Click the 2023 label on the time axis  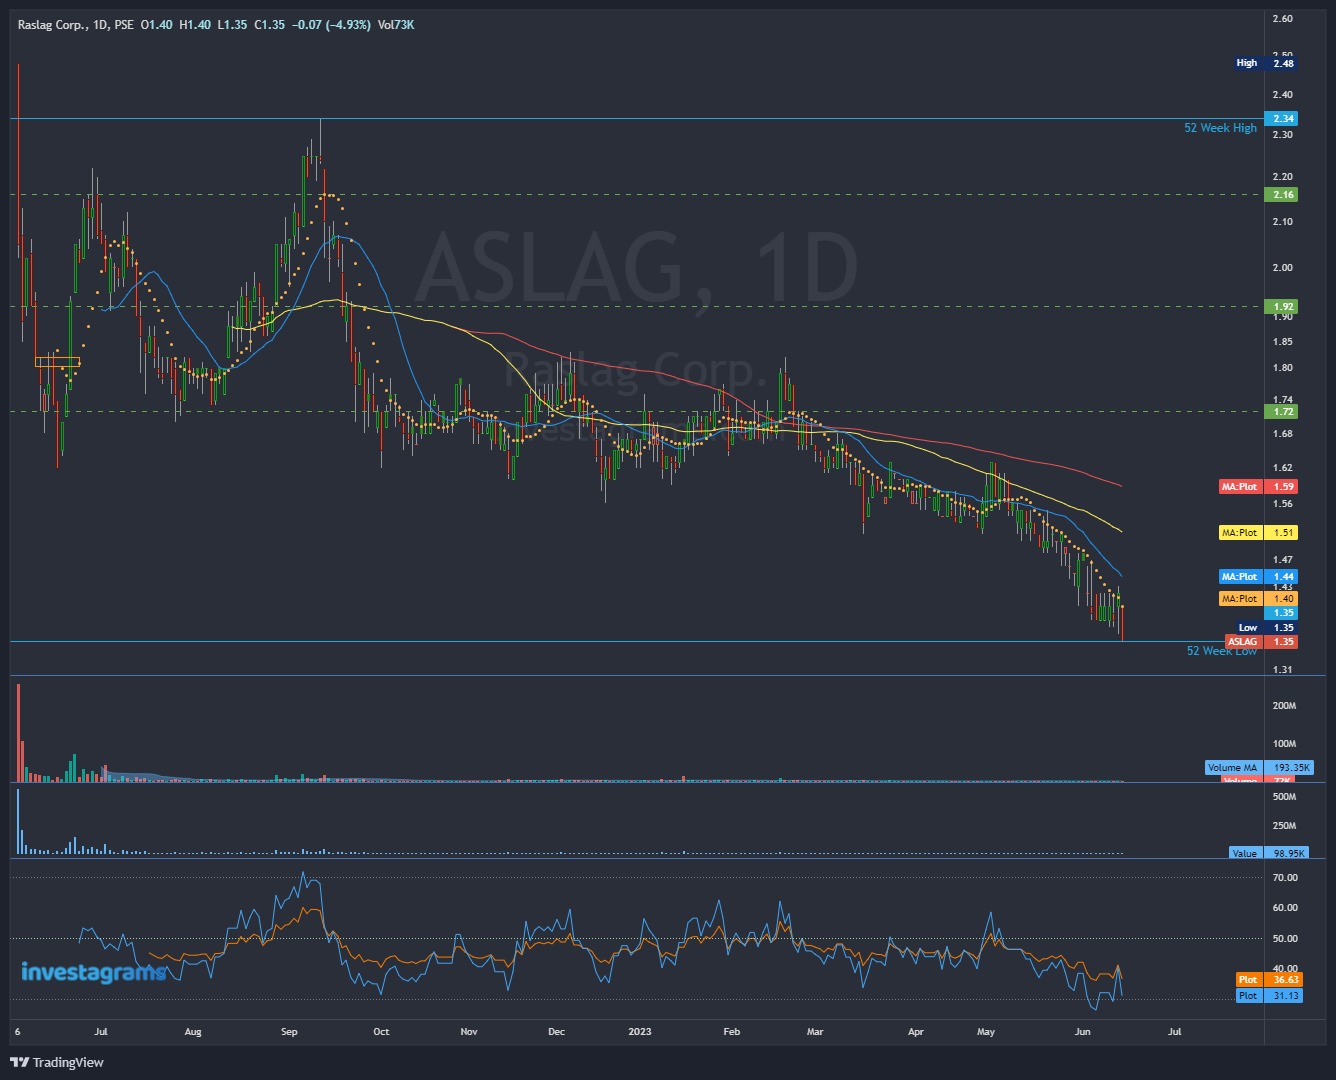[639, 1031]
